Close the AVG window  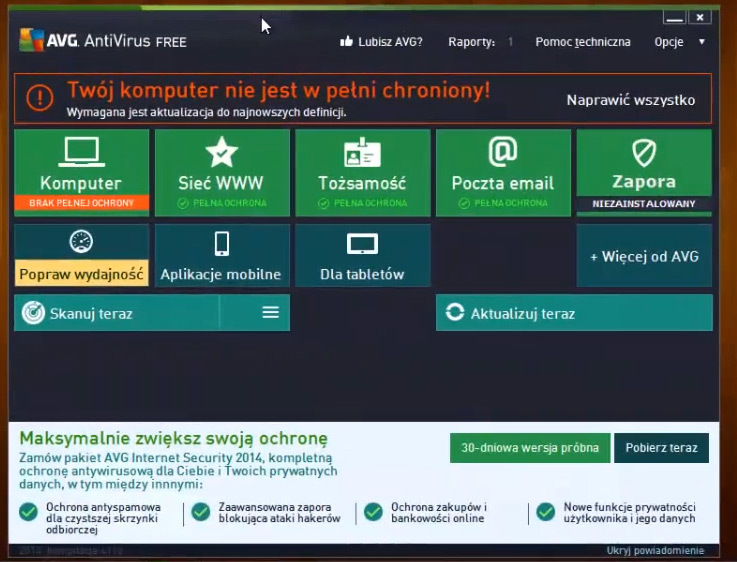click(x=700, y=17)
